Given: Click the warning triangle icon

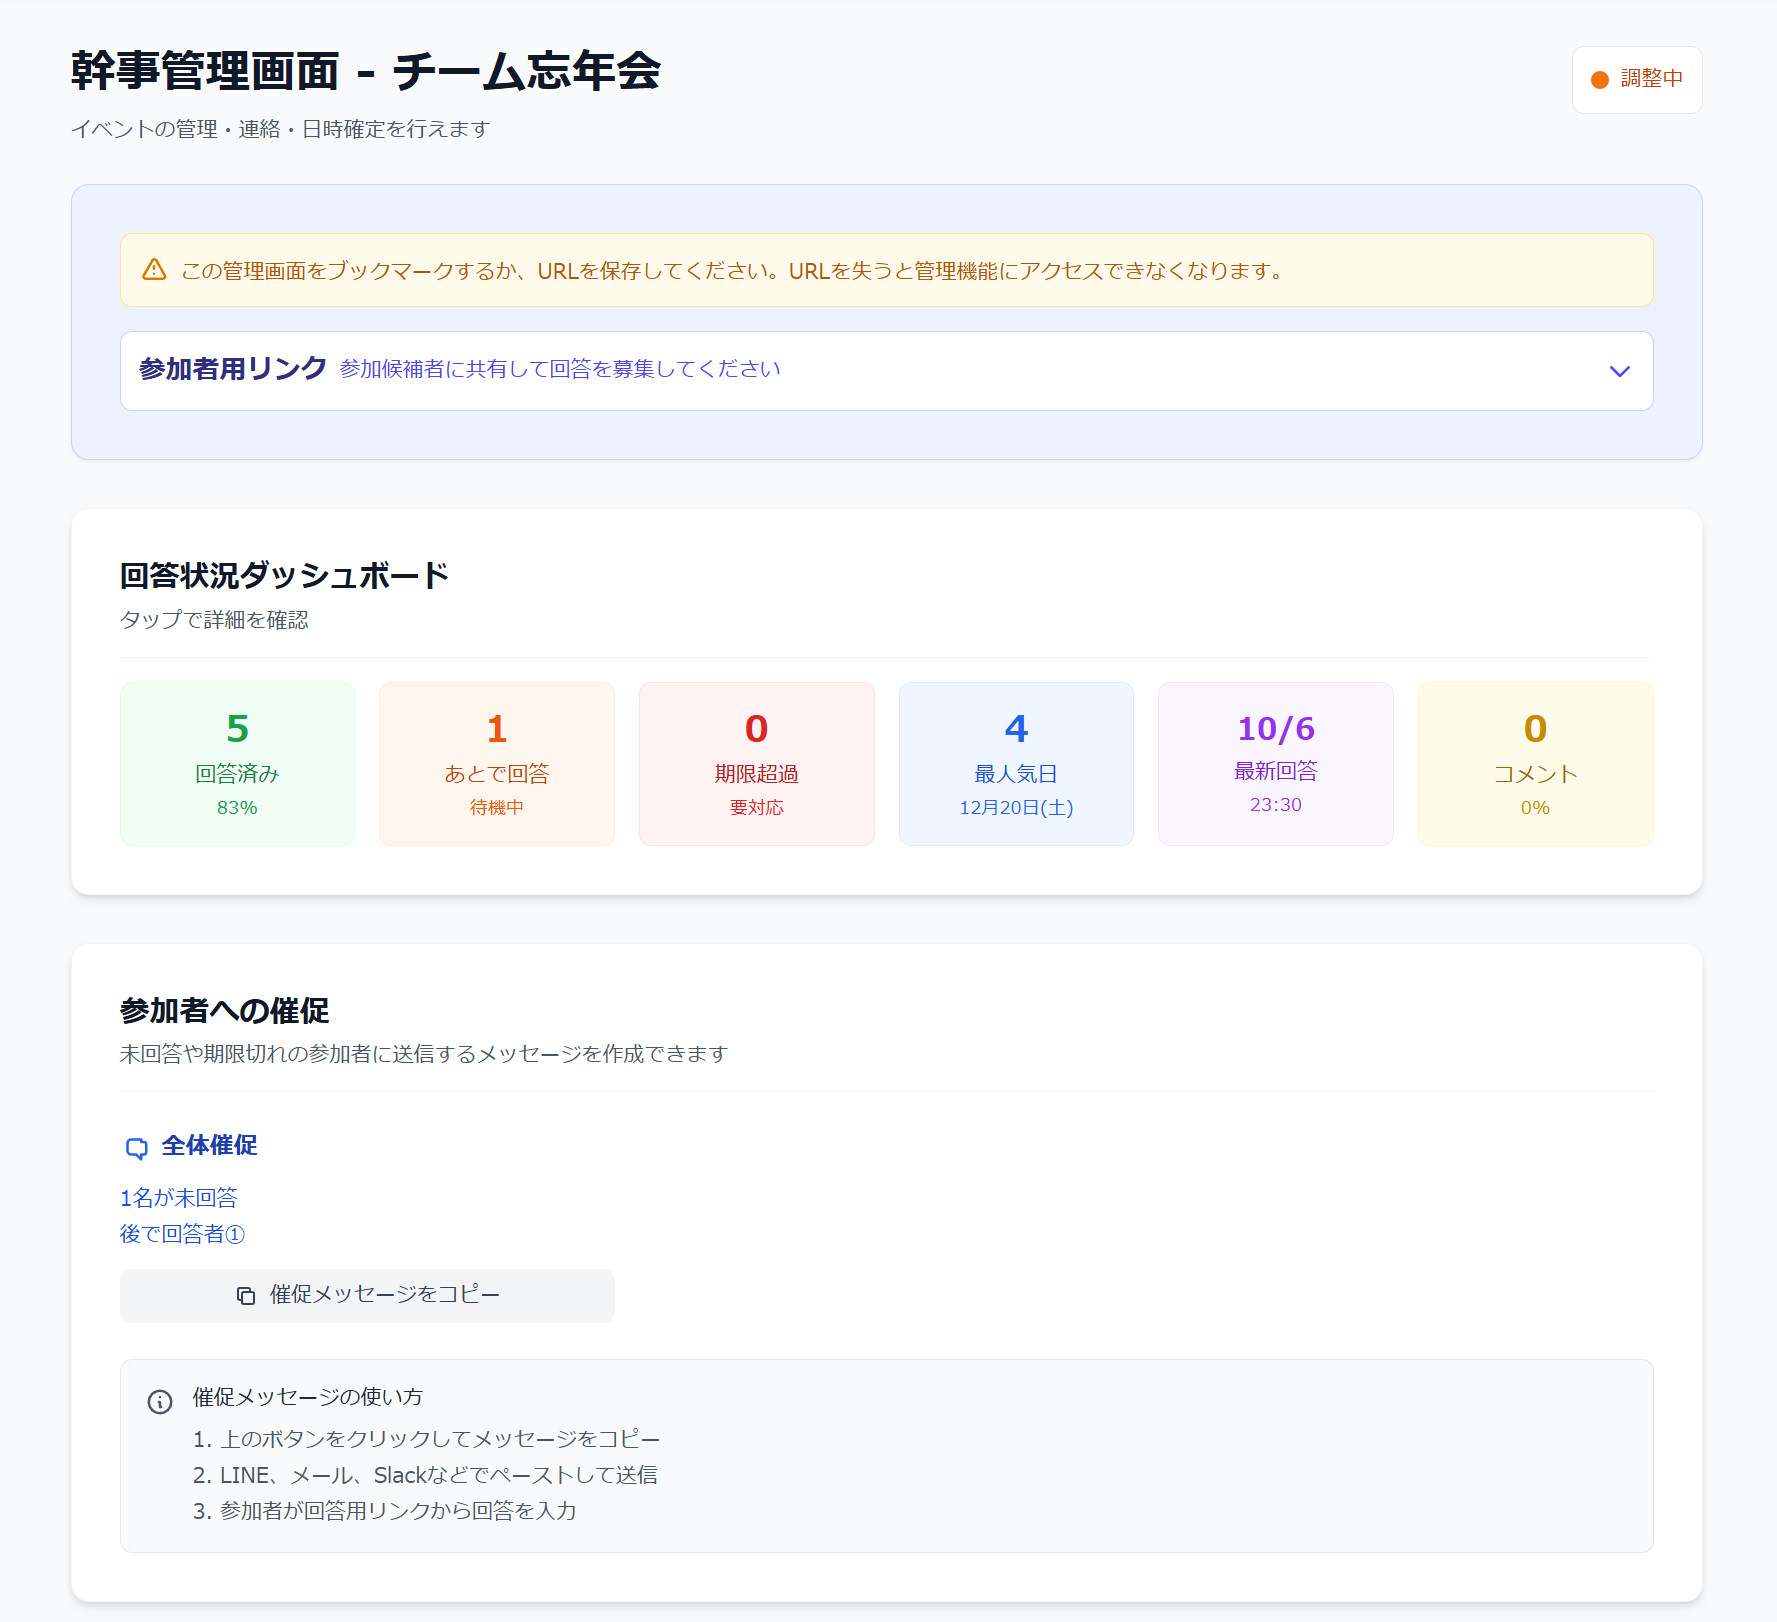Looking at the screenshot, I should click(154, 270).
